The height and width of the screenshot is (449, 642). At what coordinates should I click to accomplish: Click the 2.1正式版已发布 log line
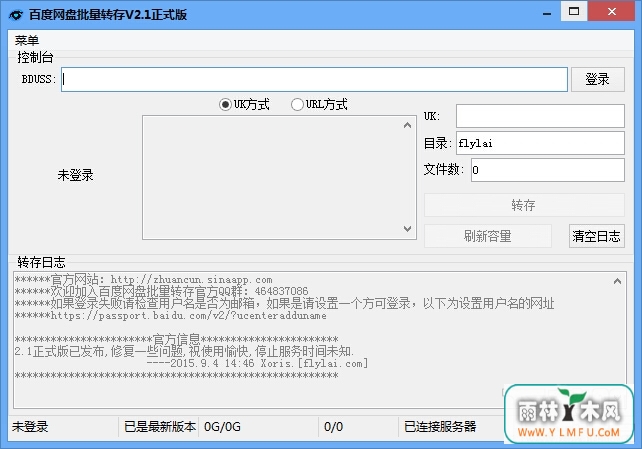point(184,351)
